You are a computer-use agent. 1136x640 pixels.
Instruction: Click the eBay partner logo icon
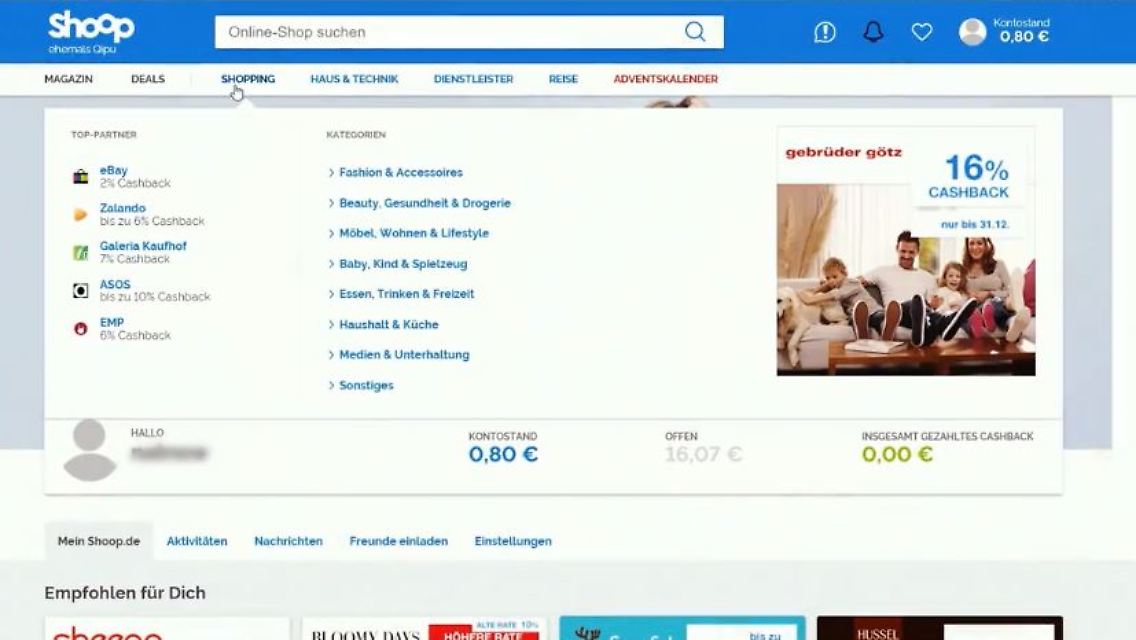click(x=81, y=177)
